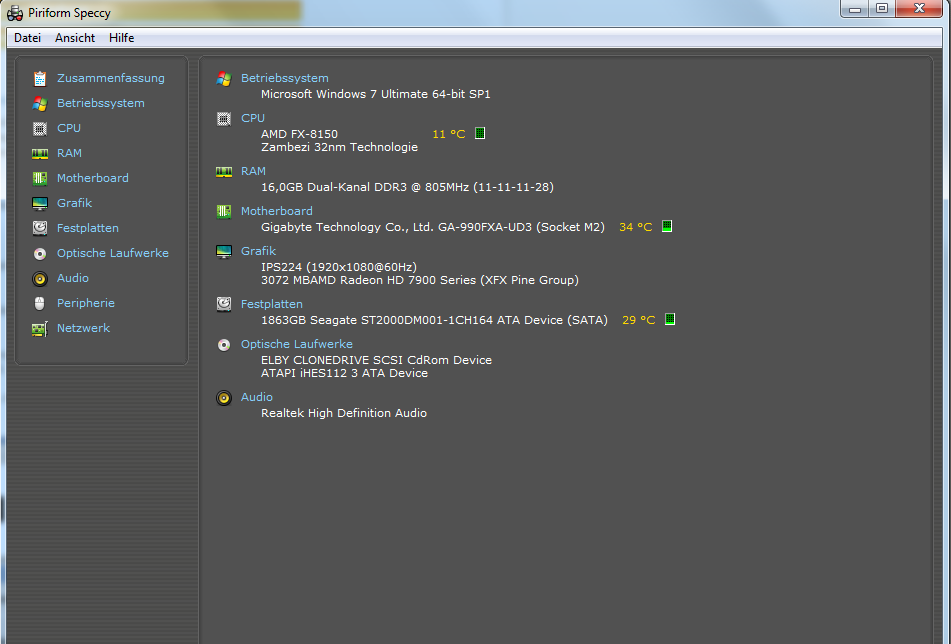Click the memory icon beside RAM heading
The image size is (951, 644).
click(224, 172)
